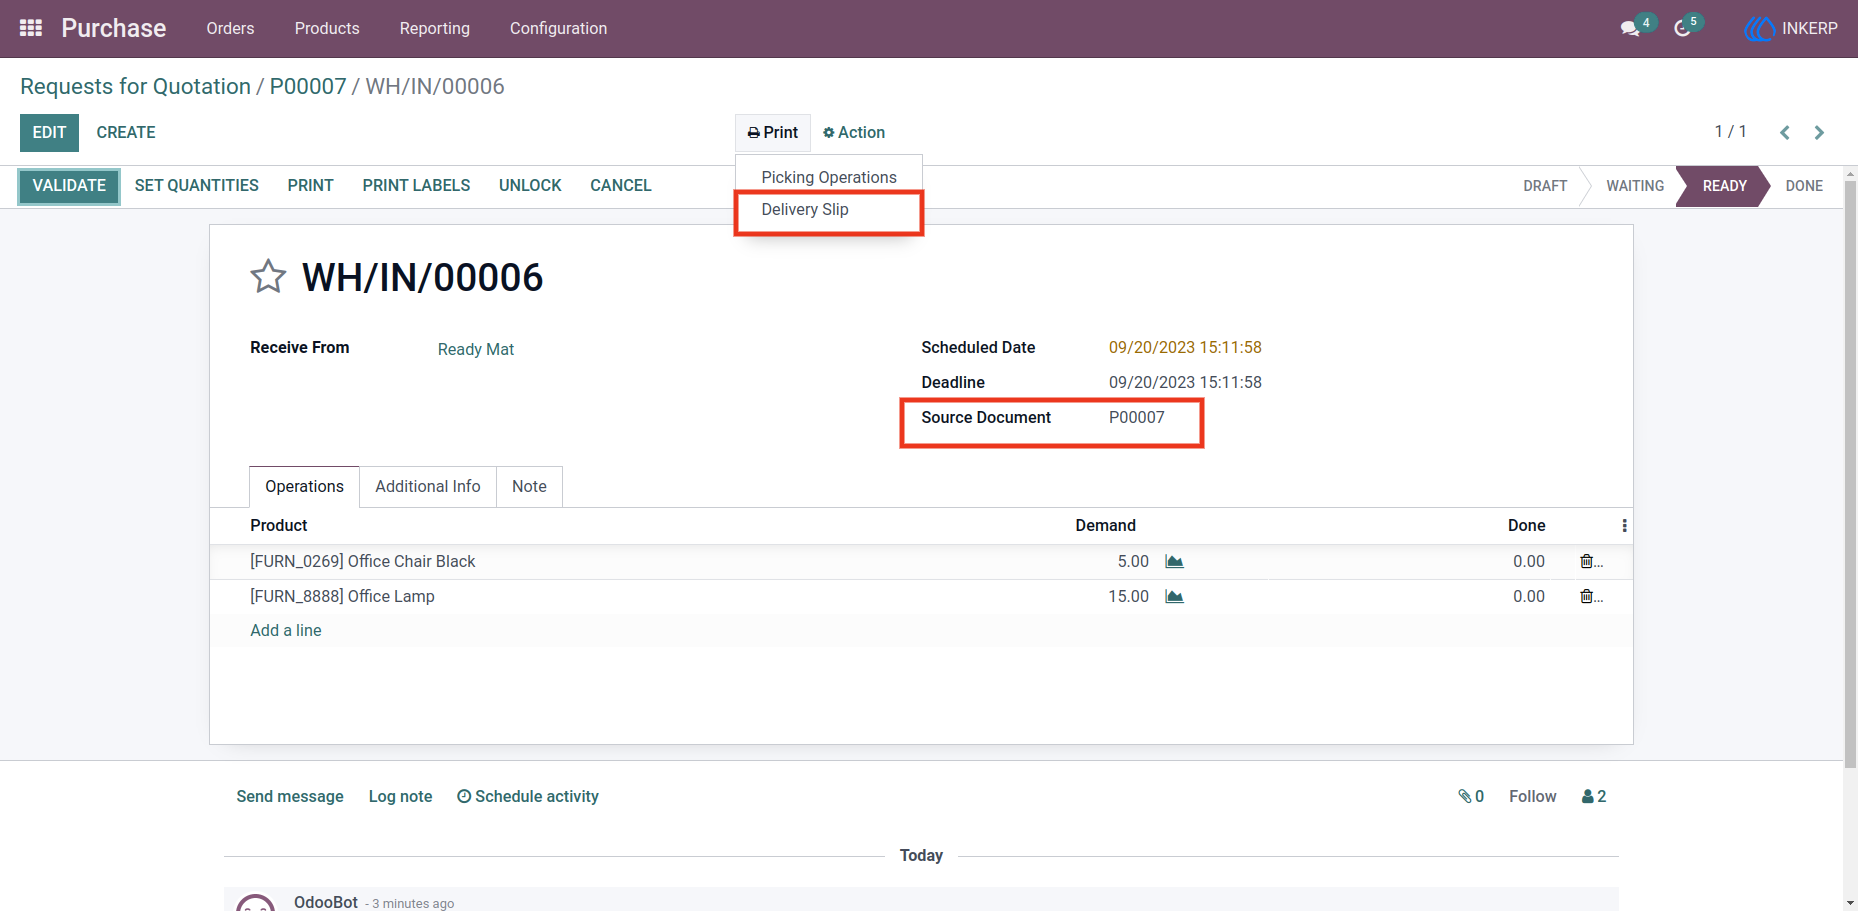Image resolution: width=1858 pixels, height=912 pixels.
Task: Delete the Office Lamp line
Action: [1588, 597]
